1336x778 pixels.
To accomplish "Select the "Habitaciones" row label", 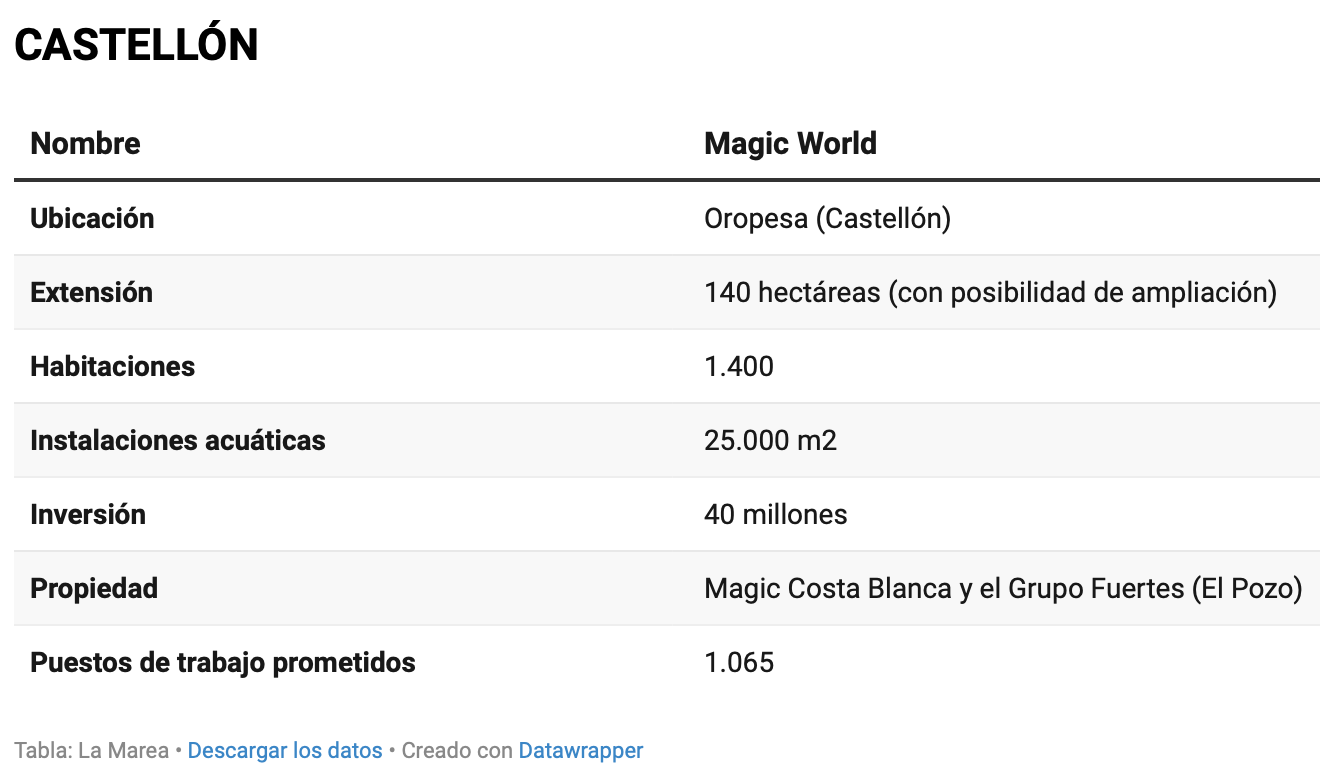I will pos(112,366).
